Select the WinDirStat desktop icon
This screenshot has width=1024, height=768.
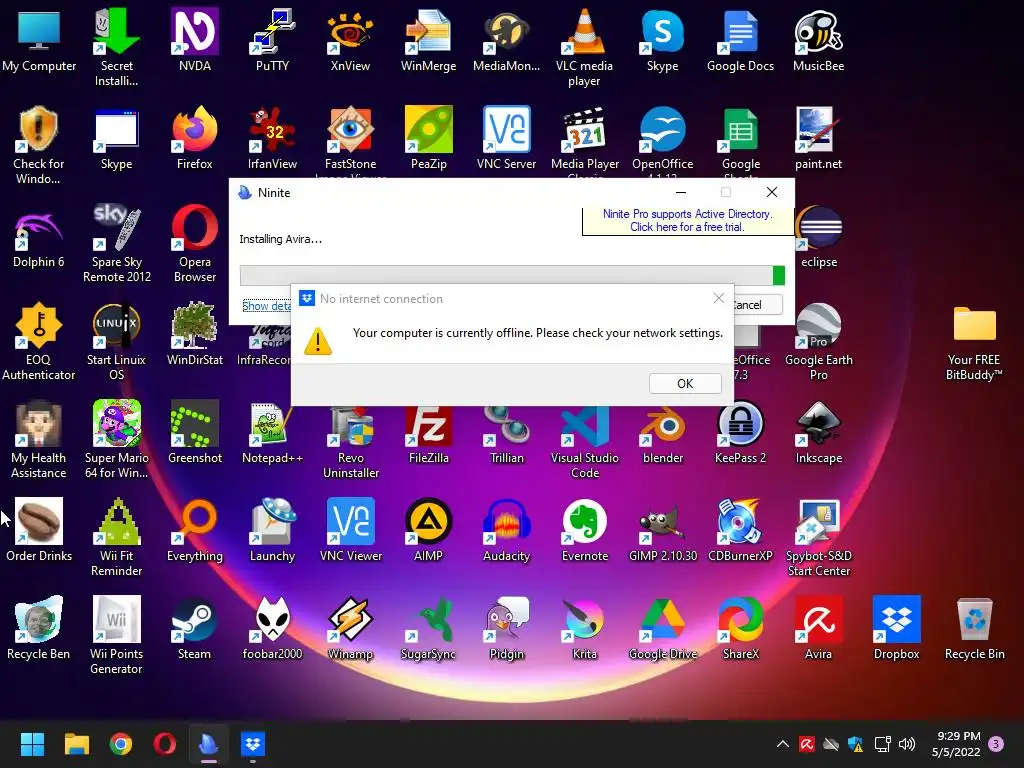point(195,334)
